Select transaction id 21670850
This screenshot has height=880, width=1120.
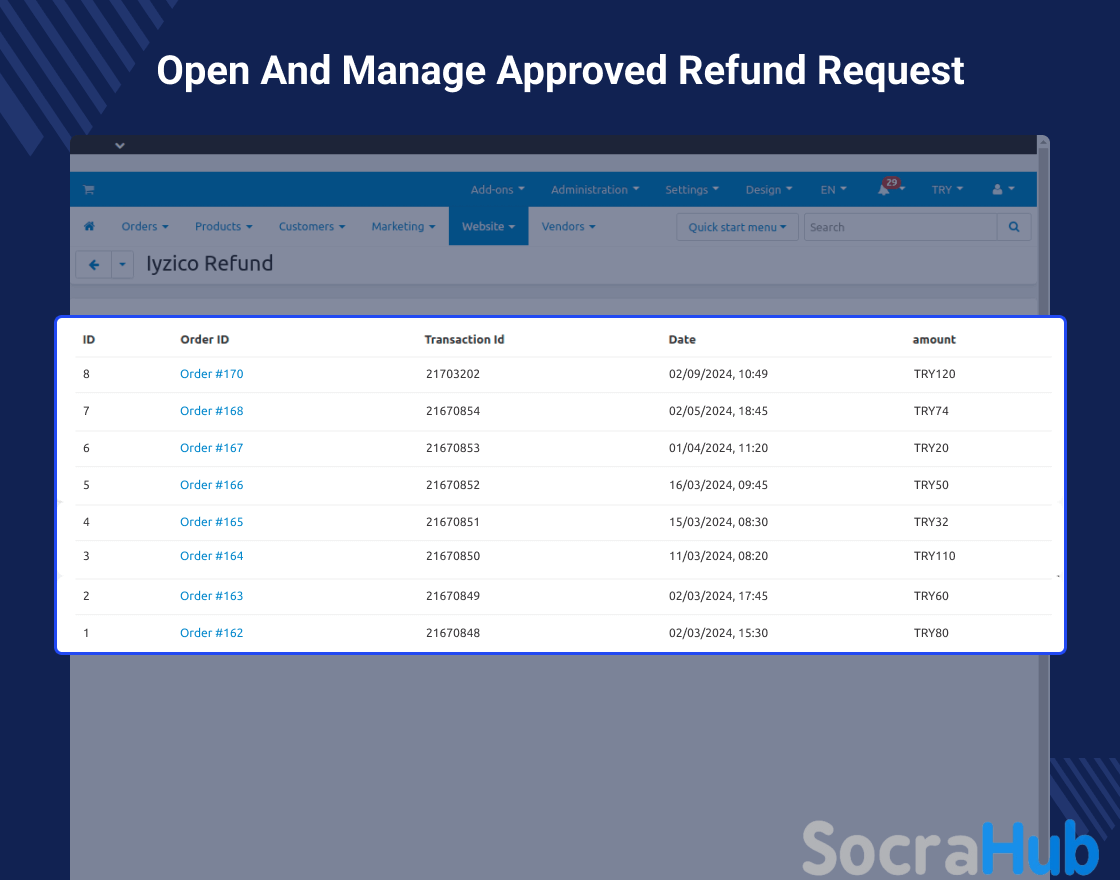[x=453, y=556]
